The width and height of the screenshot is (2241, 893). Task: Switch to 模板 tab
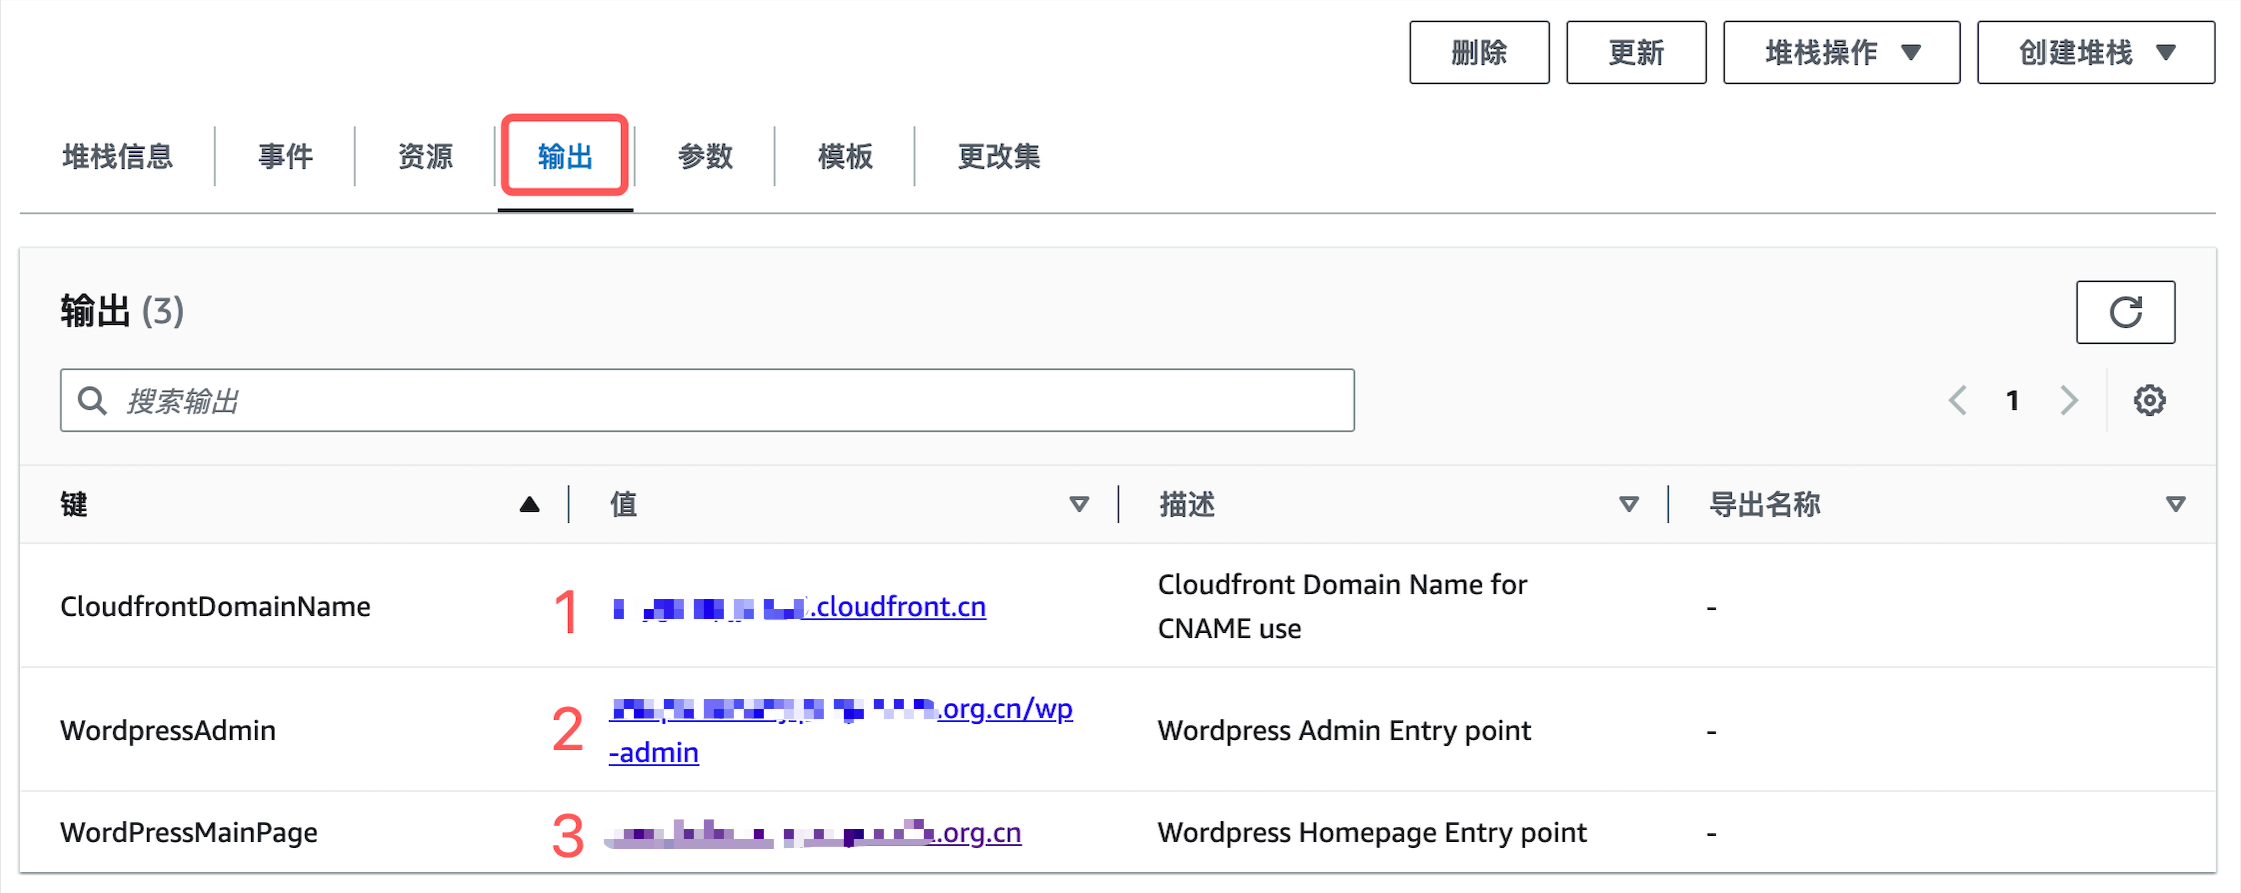coord(845,157)
